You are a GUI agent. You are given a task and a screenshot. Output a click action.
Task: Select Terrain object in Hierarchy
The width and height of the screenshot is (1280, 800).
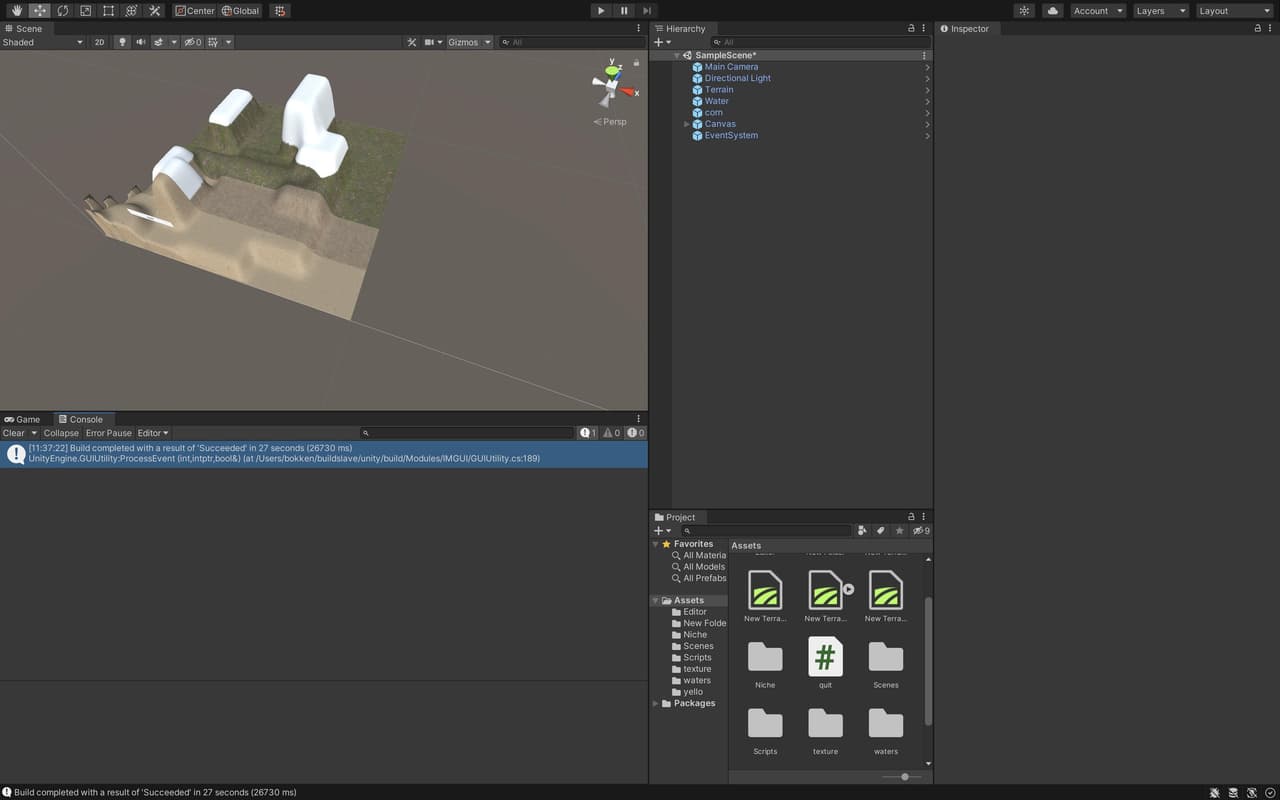click(719, 90)
